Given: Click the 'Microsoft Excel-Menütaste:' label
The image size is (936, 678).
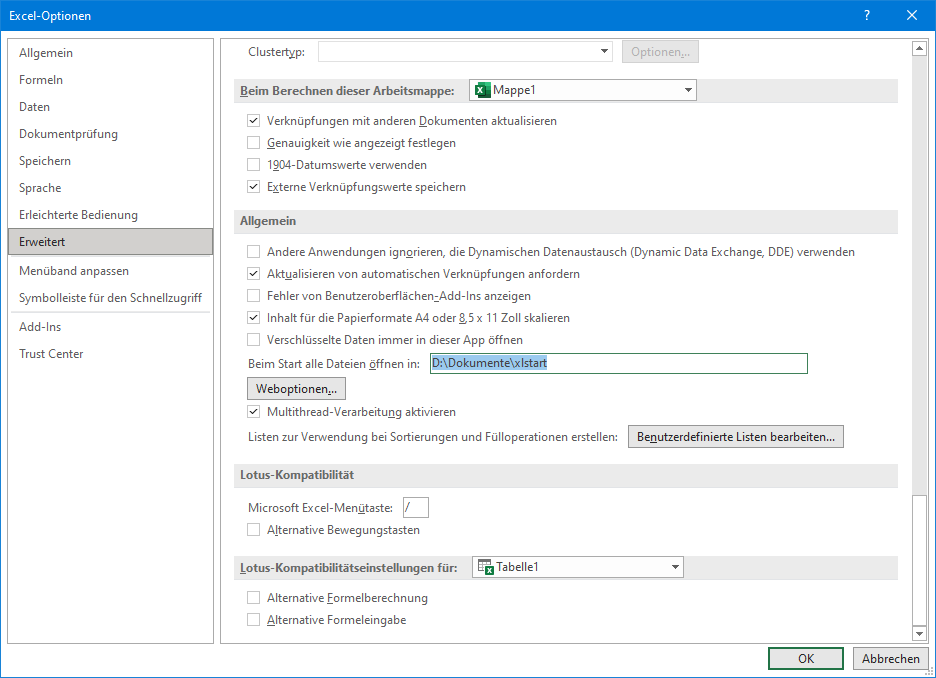Looking at the screenshot, I should coord(320,508).
